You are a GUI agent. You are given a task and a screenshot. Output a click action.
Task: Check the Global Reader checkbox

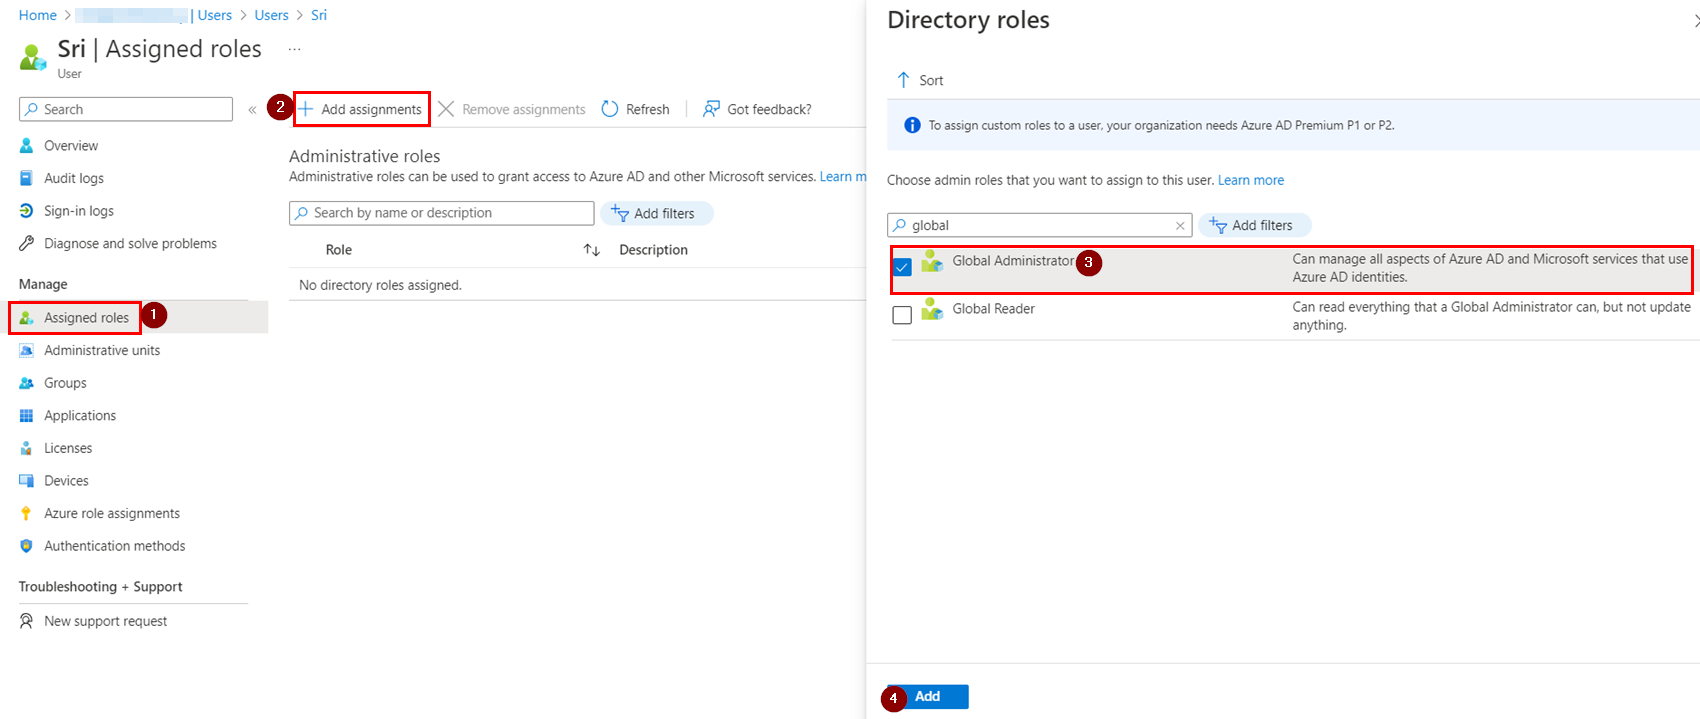902,315
